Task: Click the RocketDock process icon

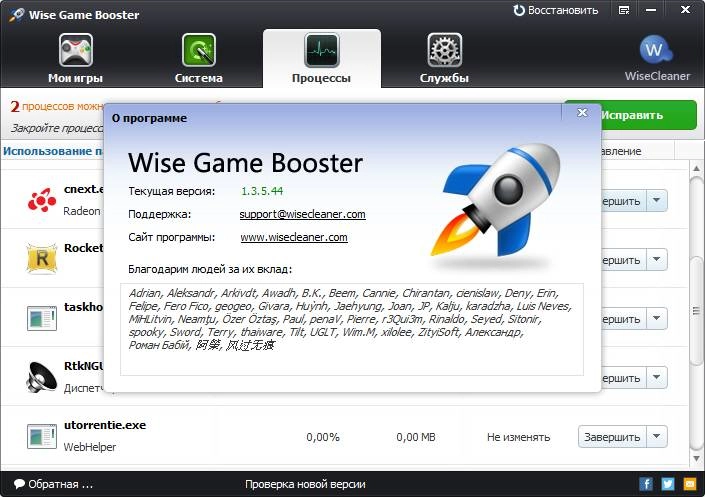Action: [x=42, y=259]
